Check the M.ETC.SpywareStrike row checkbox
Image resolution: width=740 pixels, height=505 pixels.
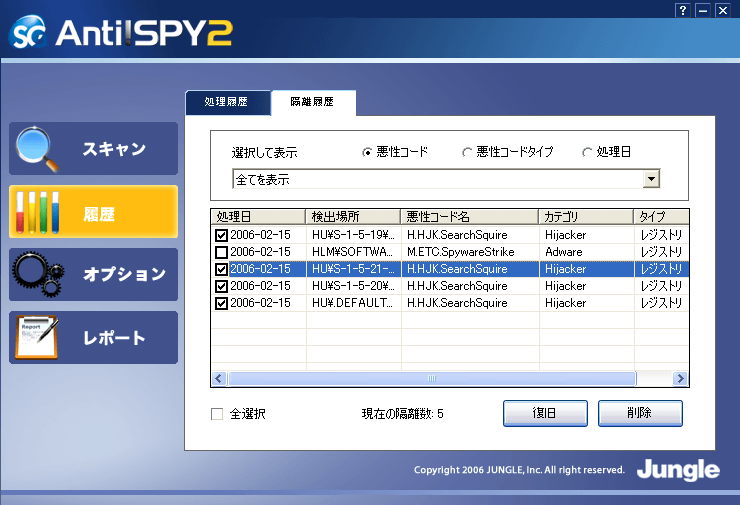click(221, 252)
